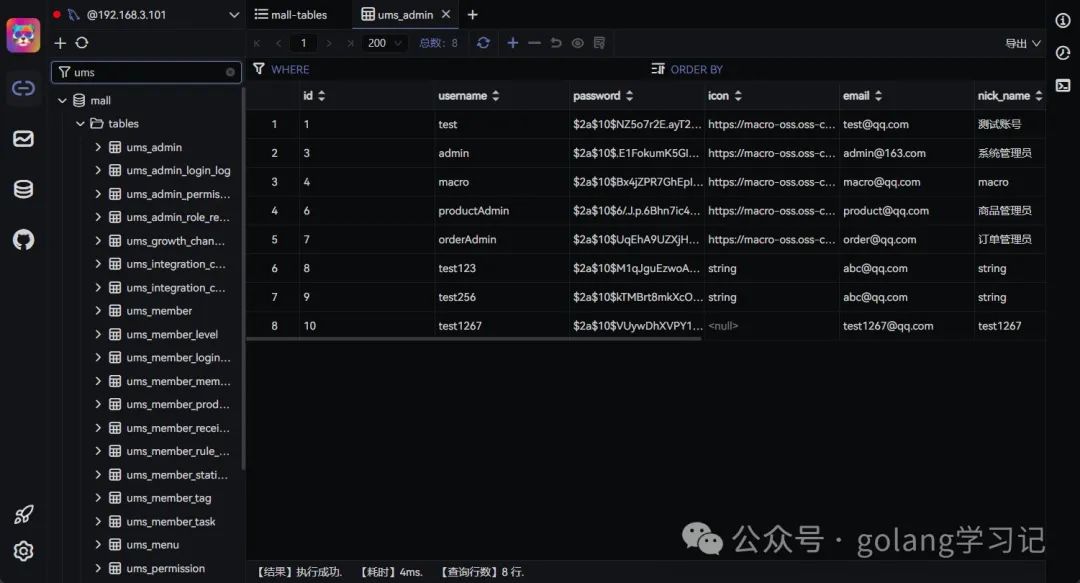
Task: Click the ORDER BY sort icon
Action: click(658, 69)
